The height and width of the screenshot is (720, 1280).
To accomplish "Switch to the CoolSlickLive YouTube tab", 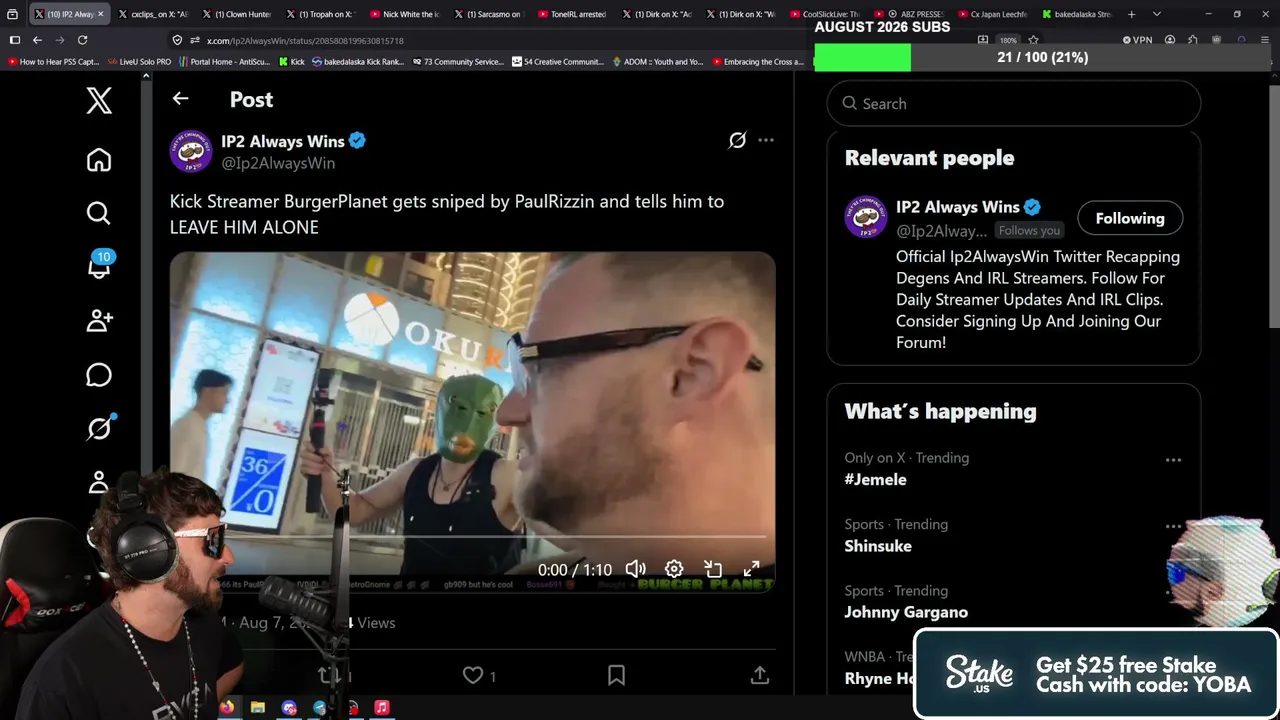I will coord(824,14).
